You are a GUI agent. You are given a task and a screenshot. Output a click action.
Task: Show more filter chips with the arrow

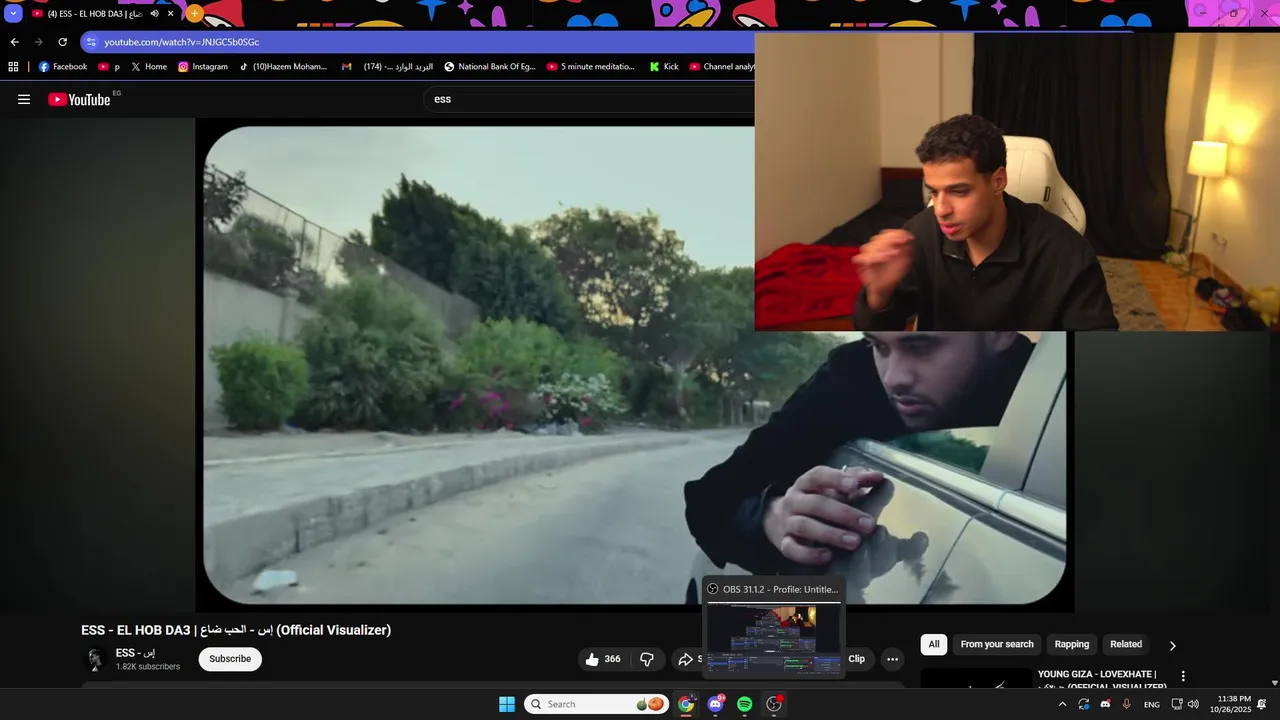[1172, 645]
